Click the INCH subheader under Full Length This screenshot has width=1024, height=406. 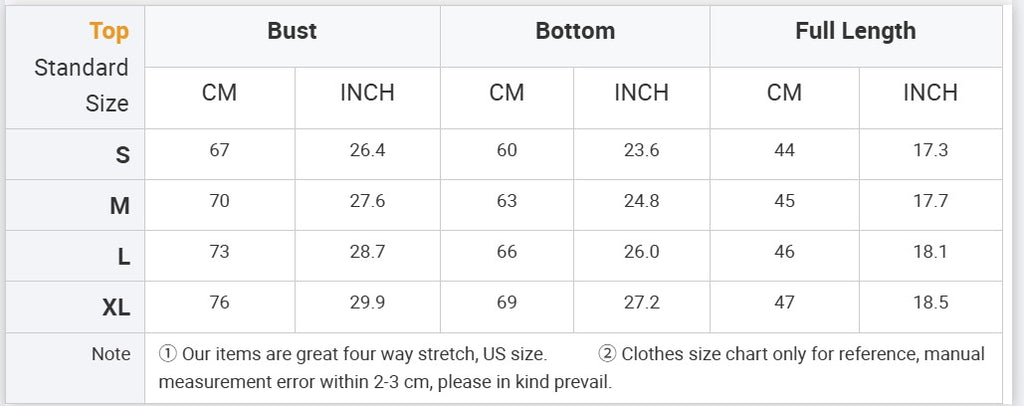[x=930, y=93]
